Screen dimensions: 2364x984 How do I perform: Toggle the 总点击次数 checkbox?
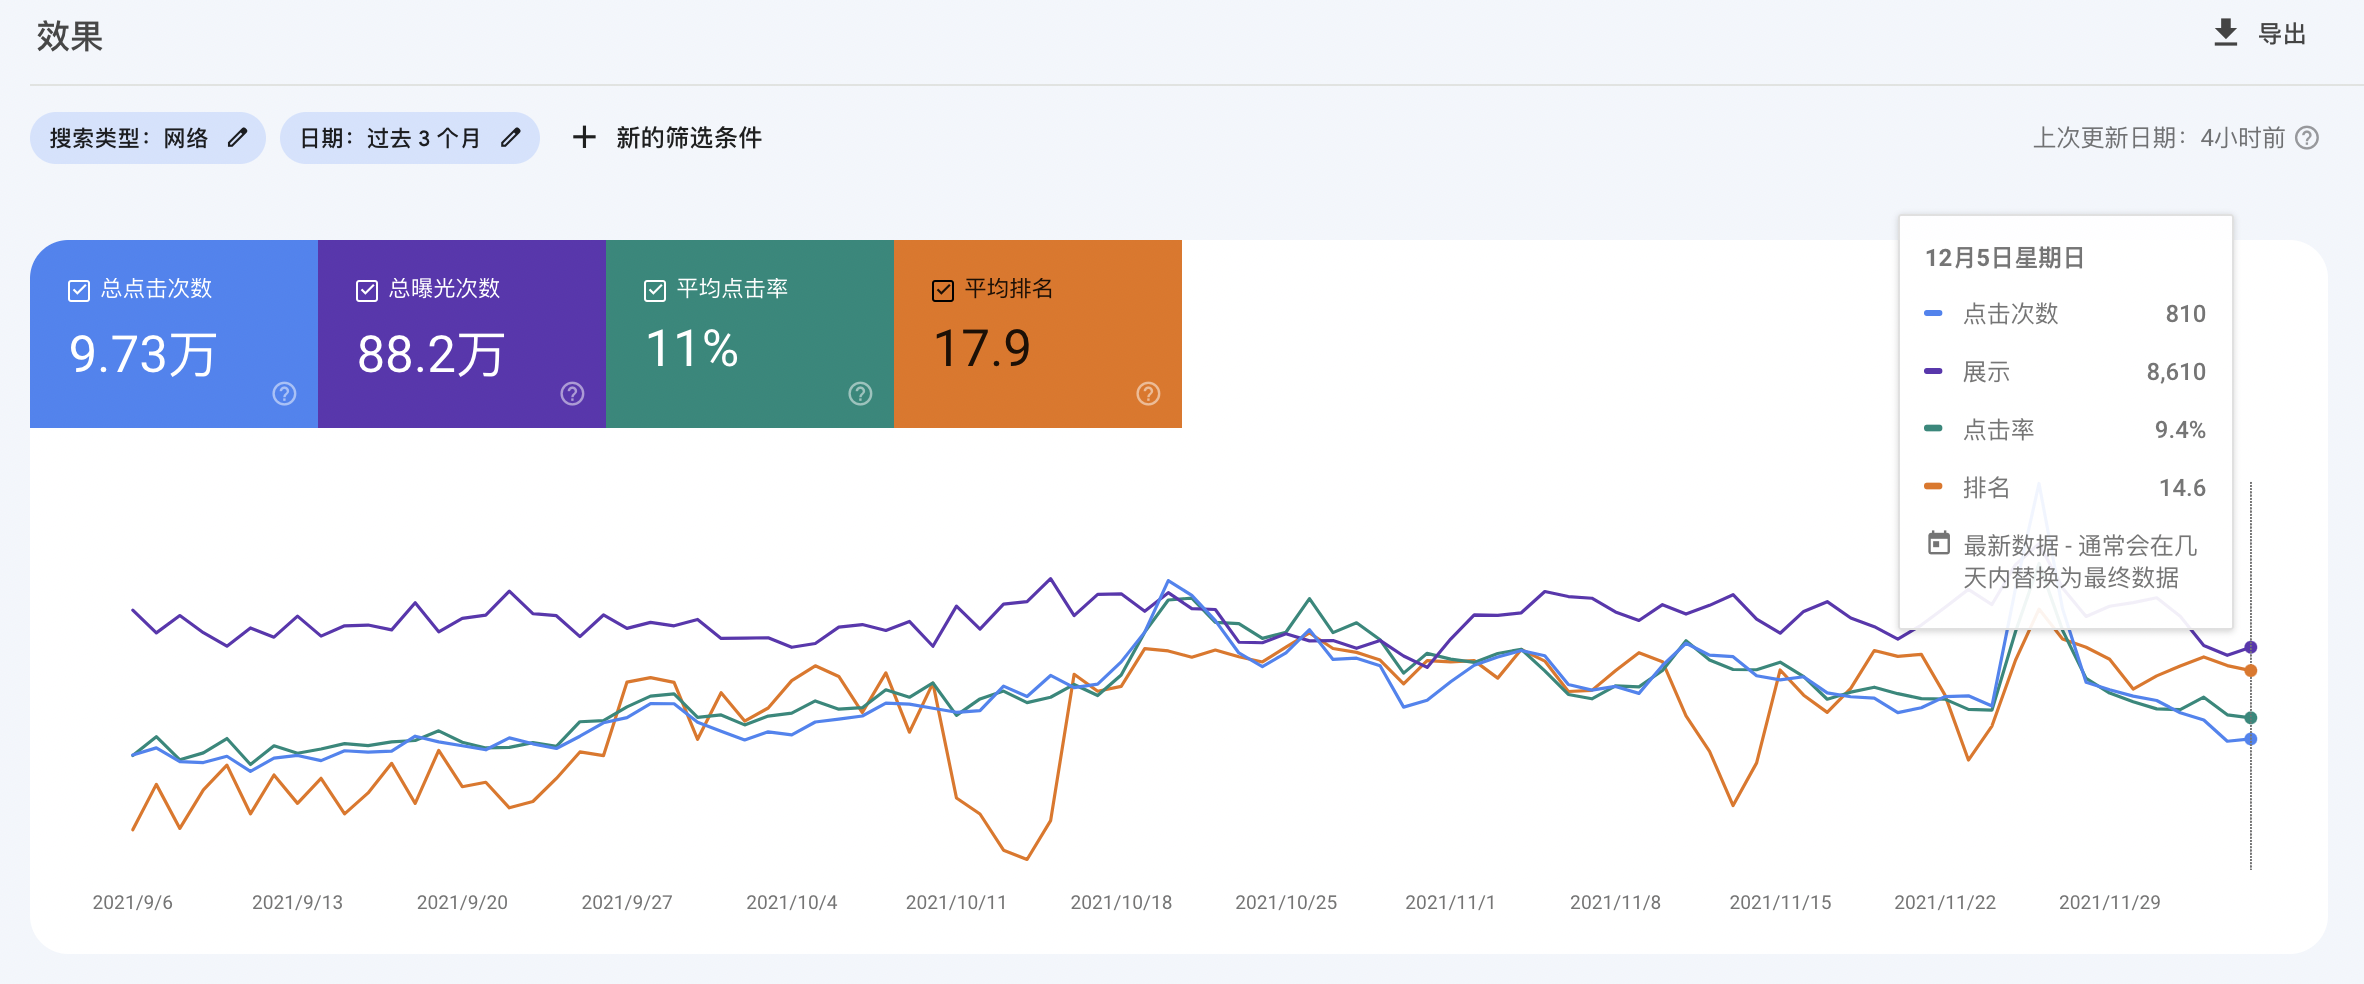point(79,291)
